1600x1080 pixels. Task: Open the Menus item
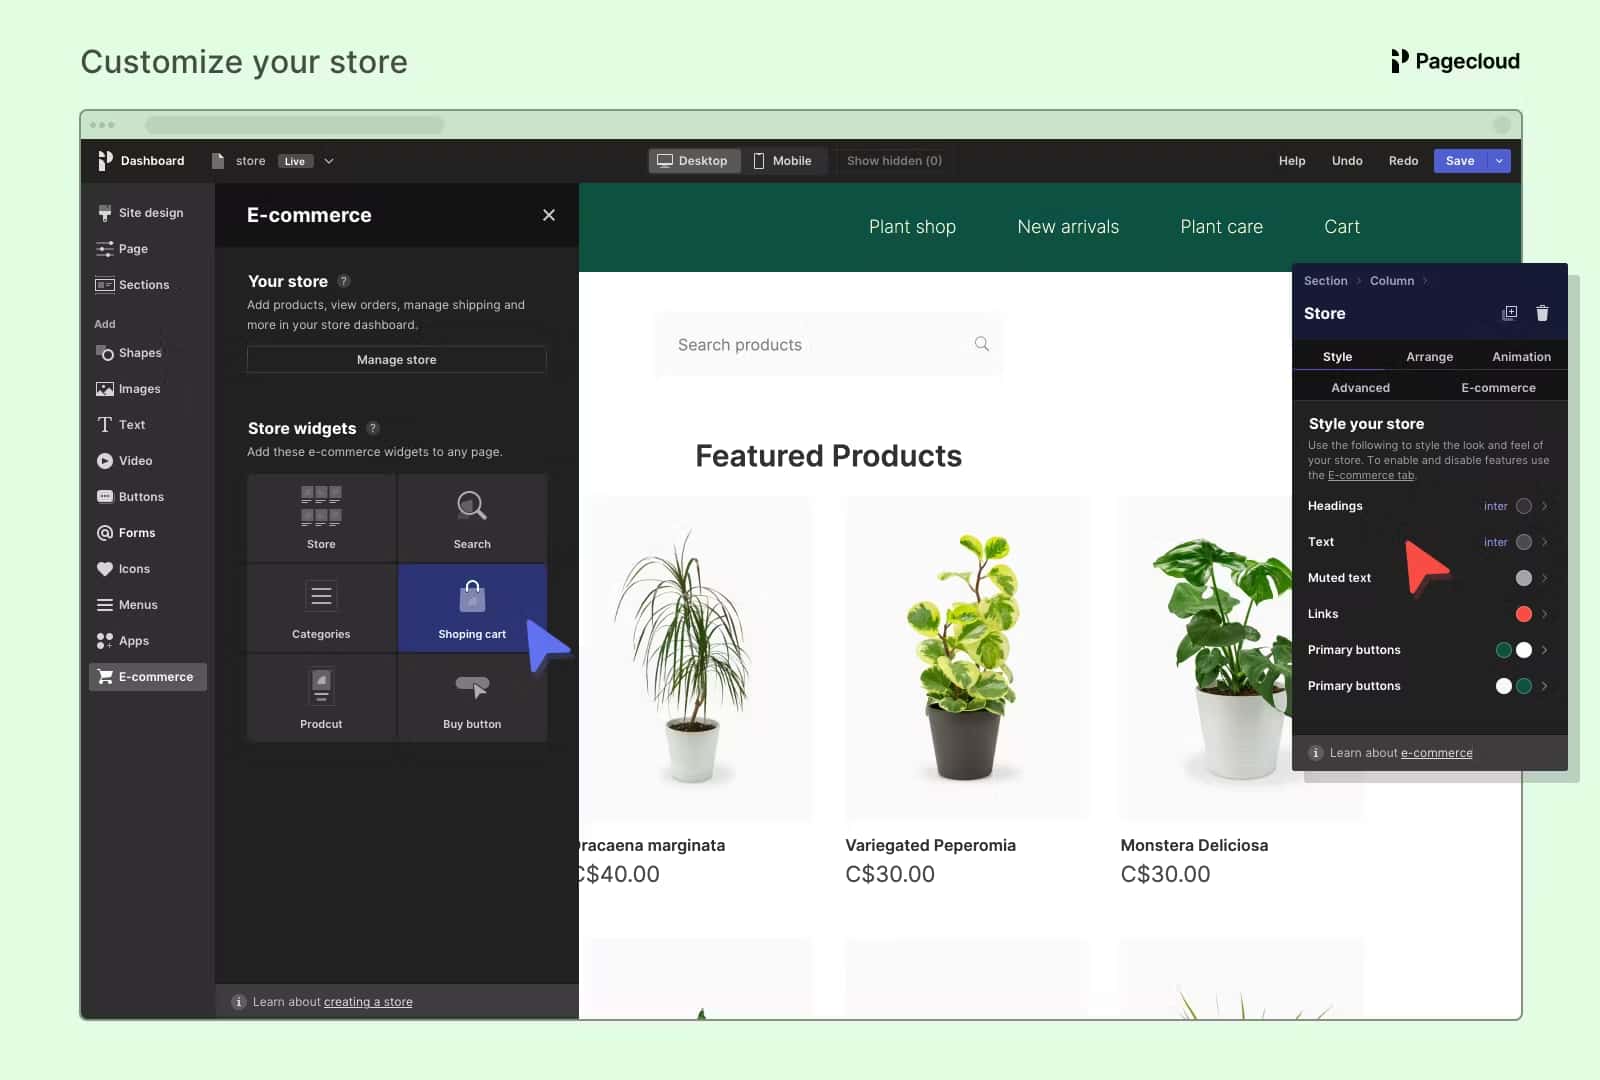click(127, 605)
